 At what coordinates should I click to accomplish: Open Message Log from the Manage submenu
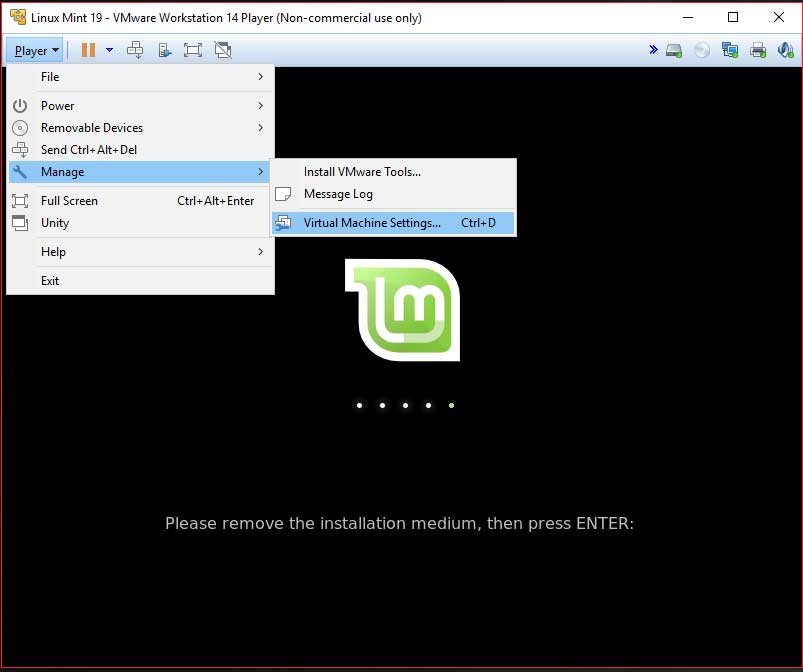click(393, 194)
